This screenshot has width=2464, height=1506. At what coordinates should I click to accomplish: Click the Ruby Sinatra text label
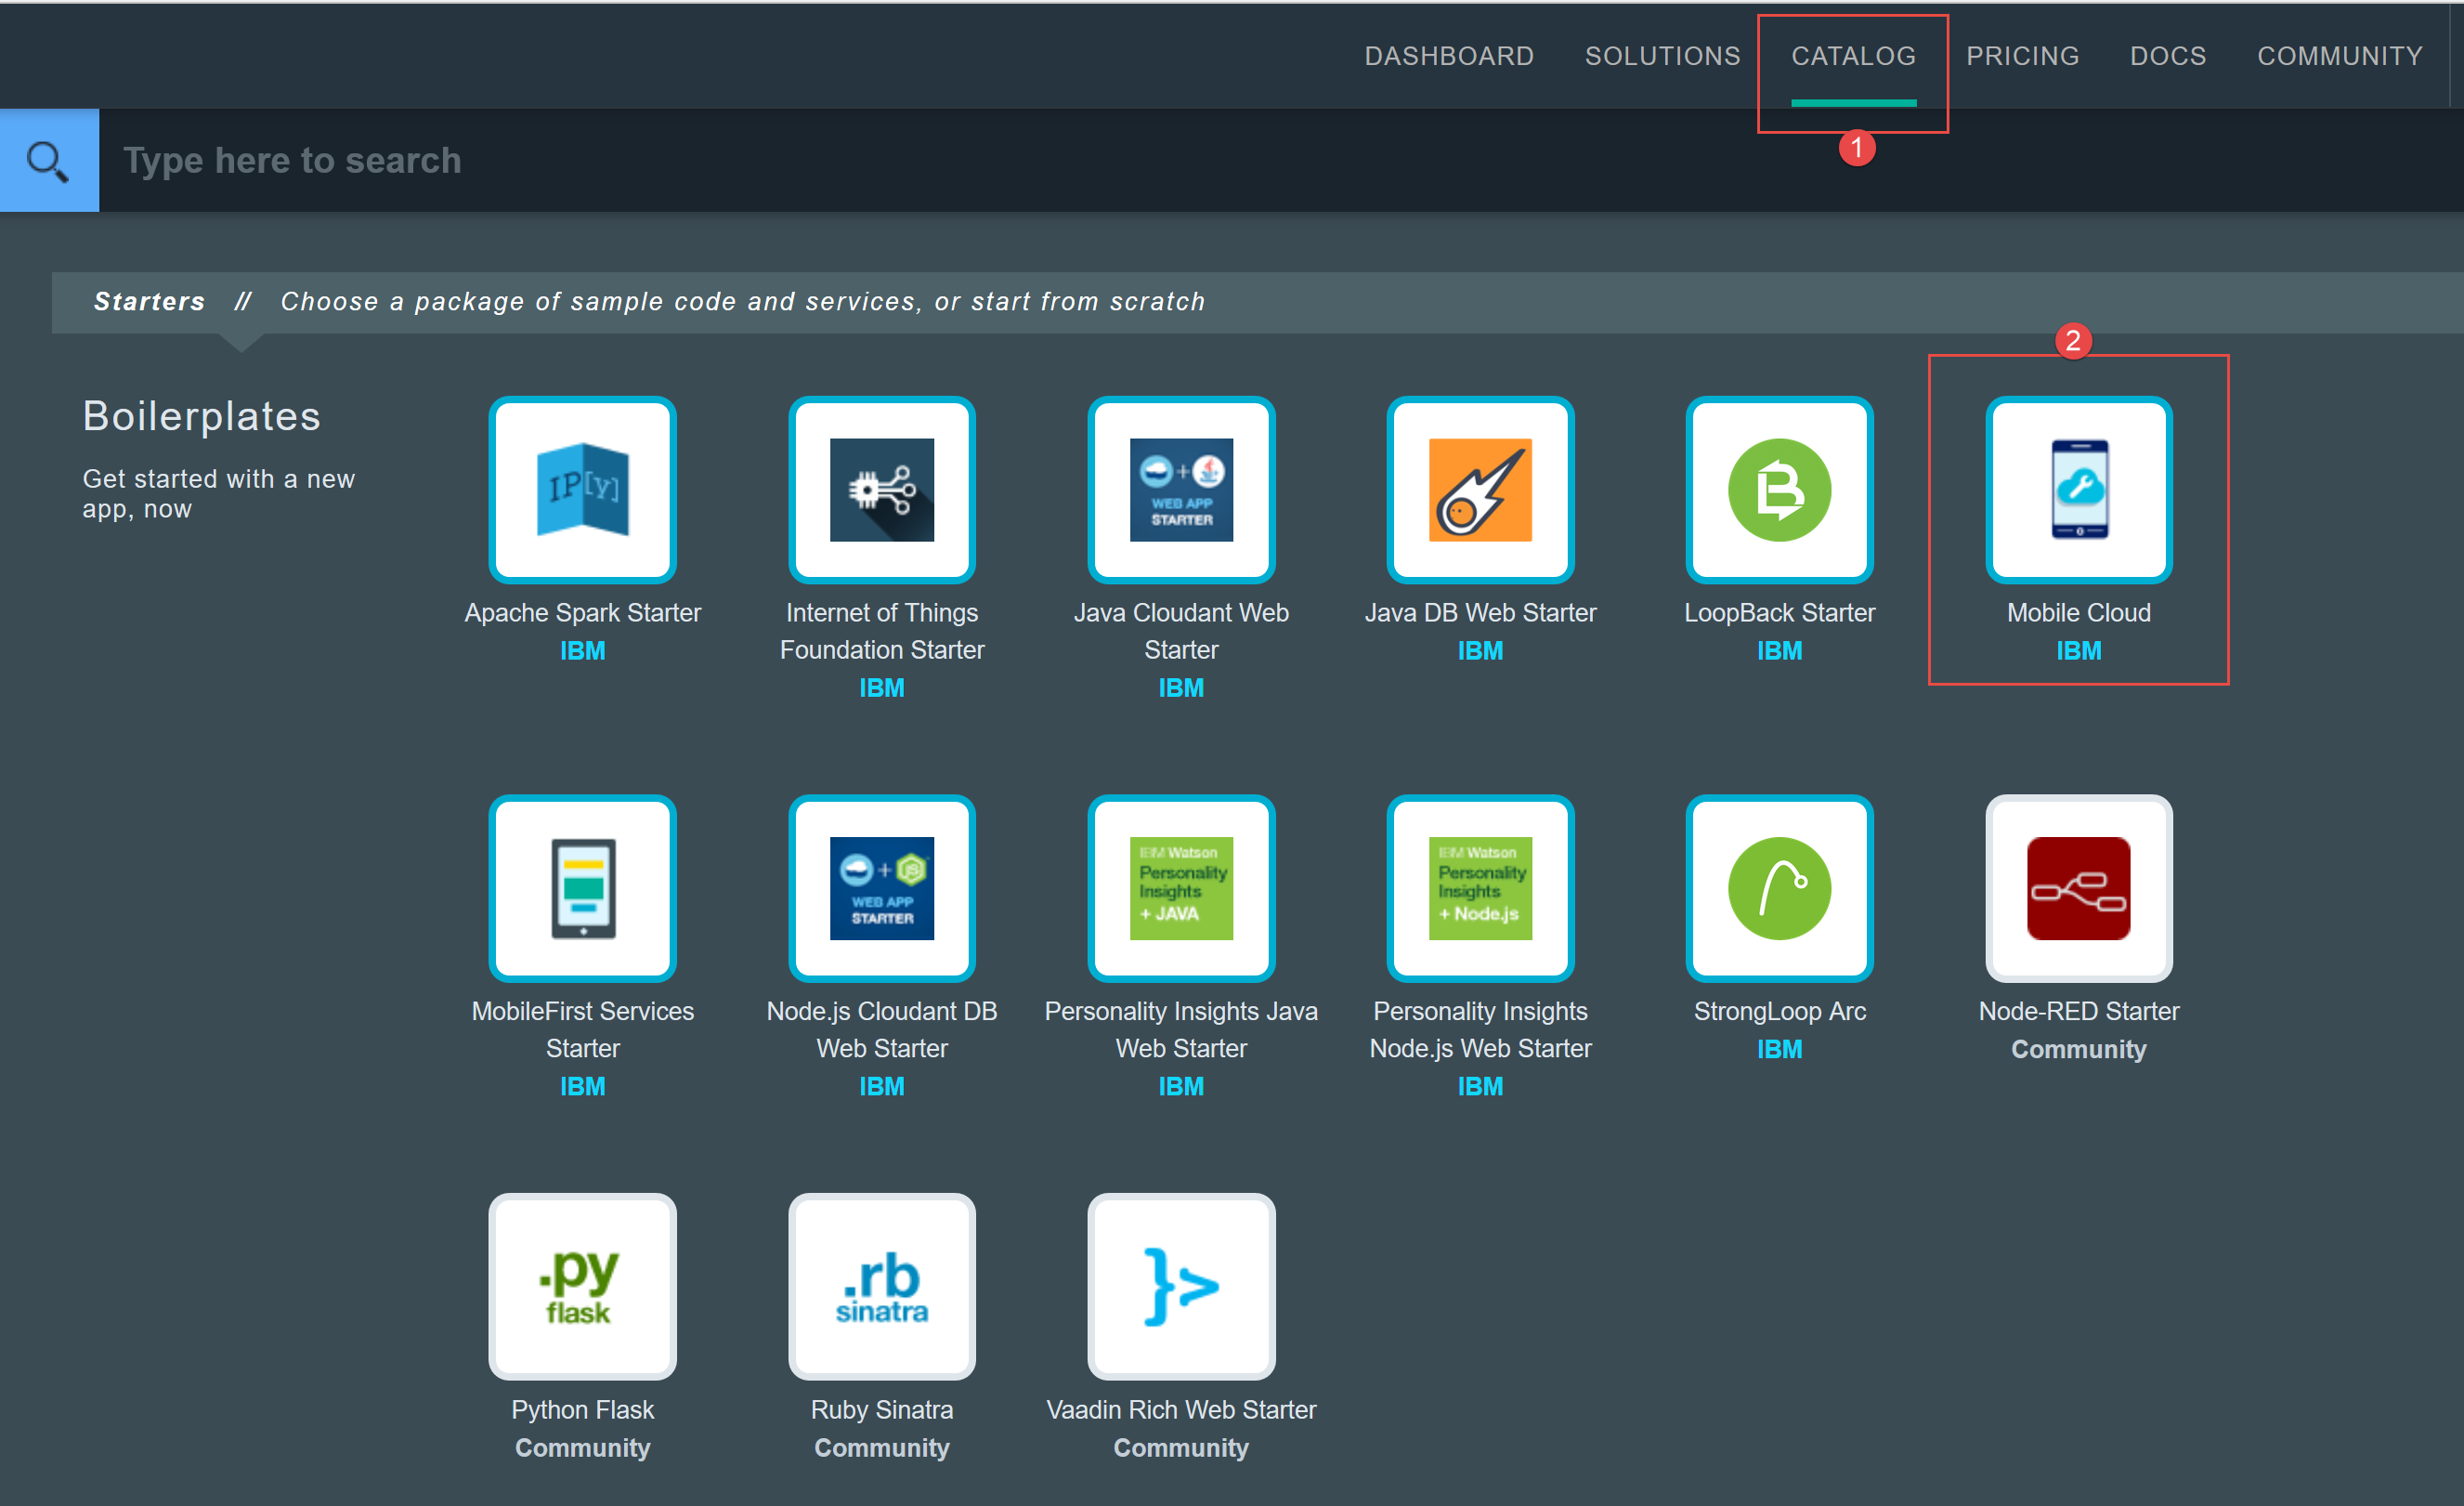click(881, 1409)
